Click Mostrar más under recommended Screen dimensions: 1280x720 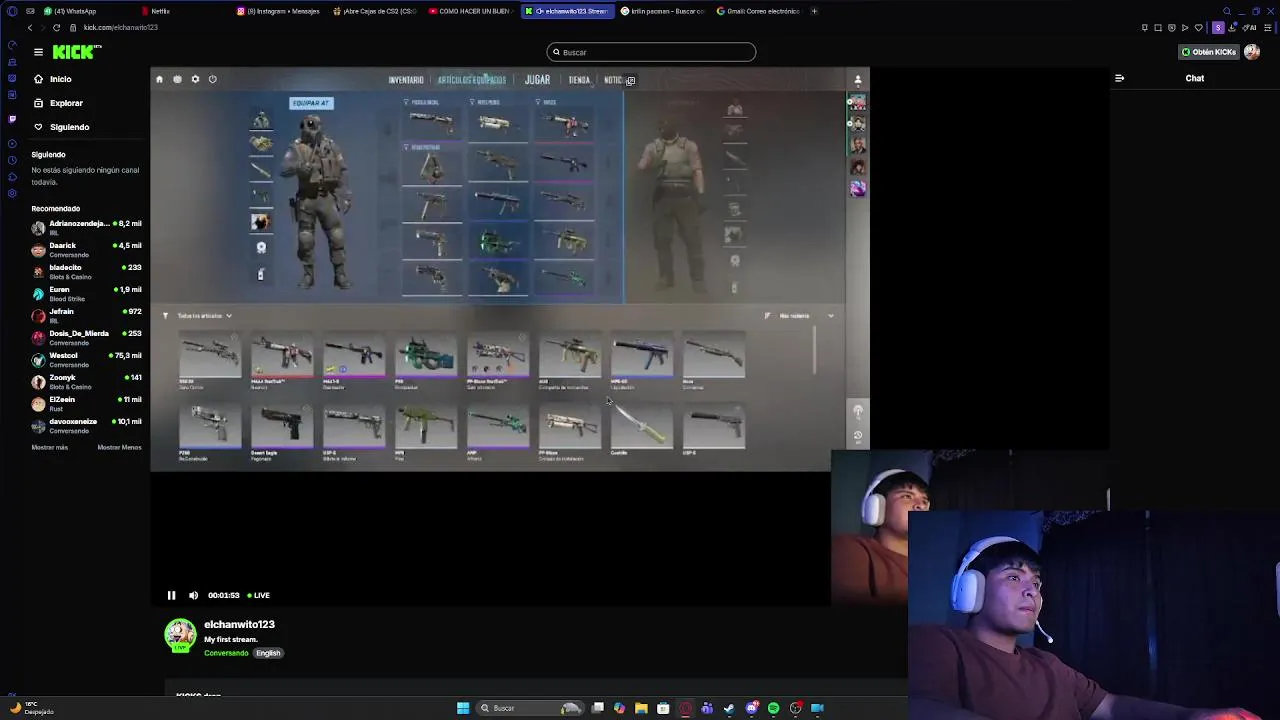(x=50, y=447)
